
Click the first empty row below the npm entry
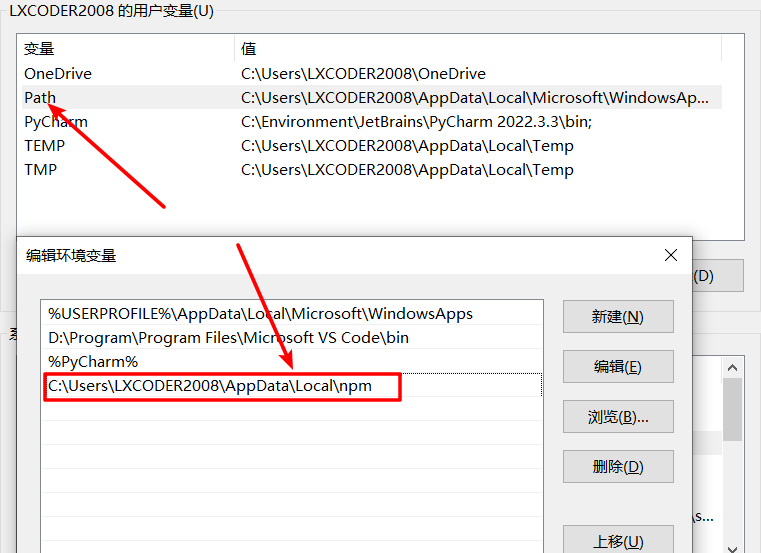[290, 410]
